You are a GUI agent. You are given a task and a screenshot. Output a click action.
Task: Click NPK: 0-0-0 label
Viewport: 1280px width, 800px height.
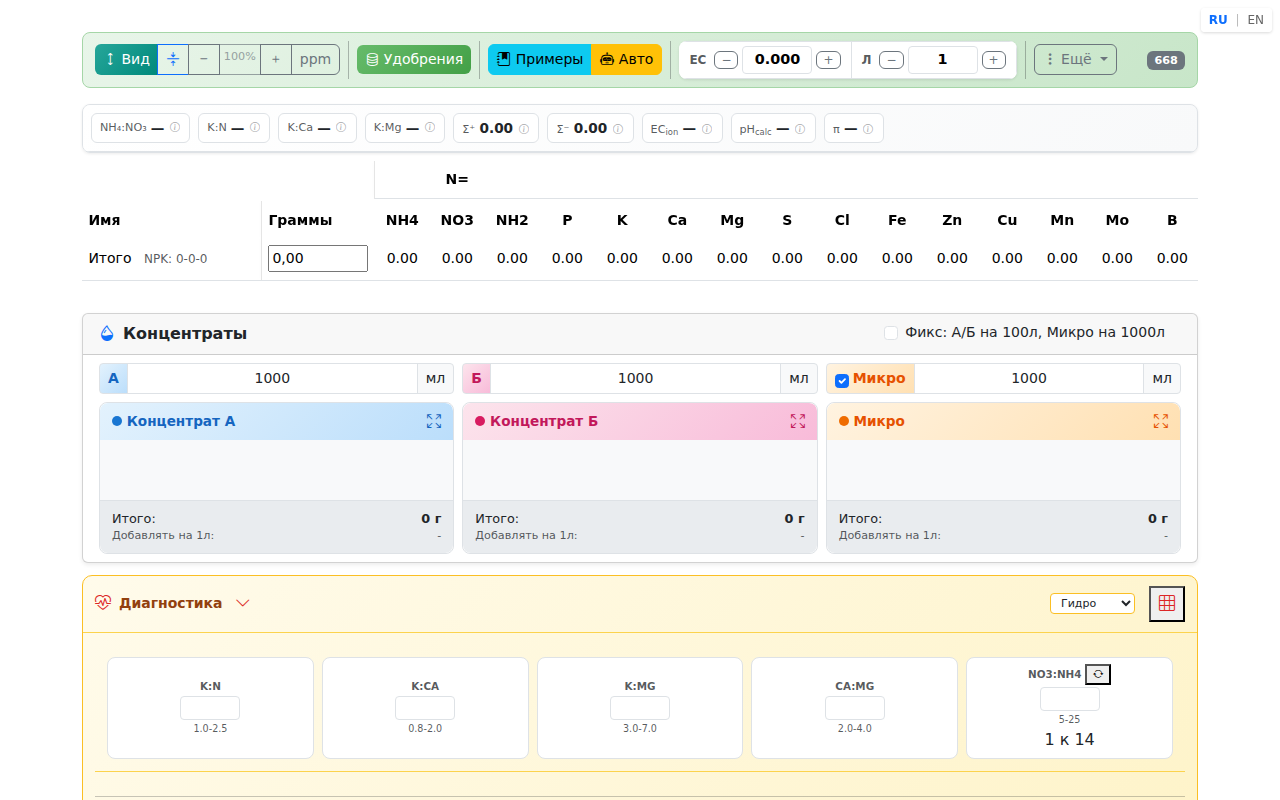tap(176, 259)
